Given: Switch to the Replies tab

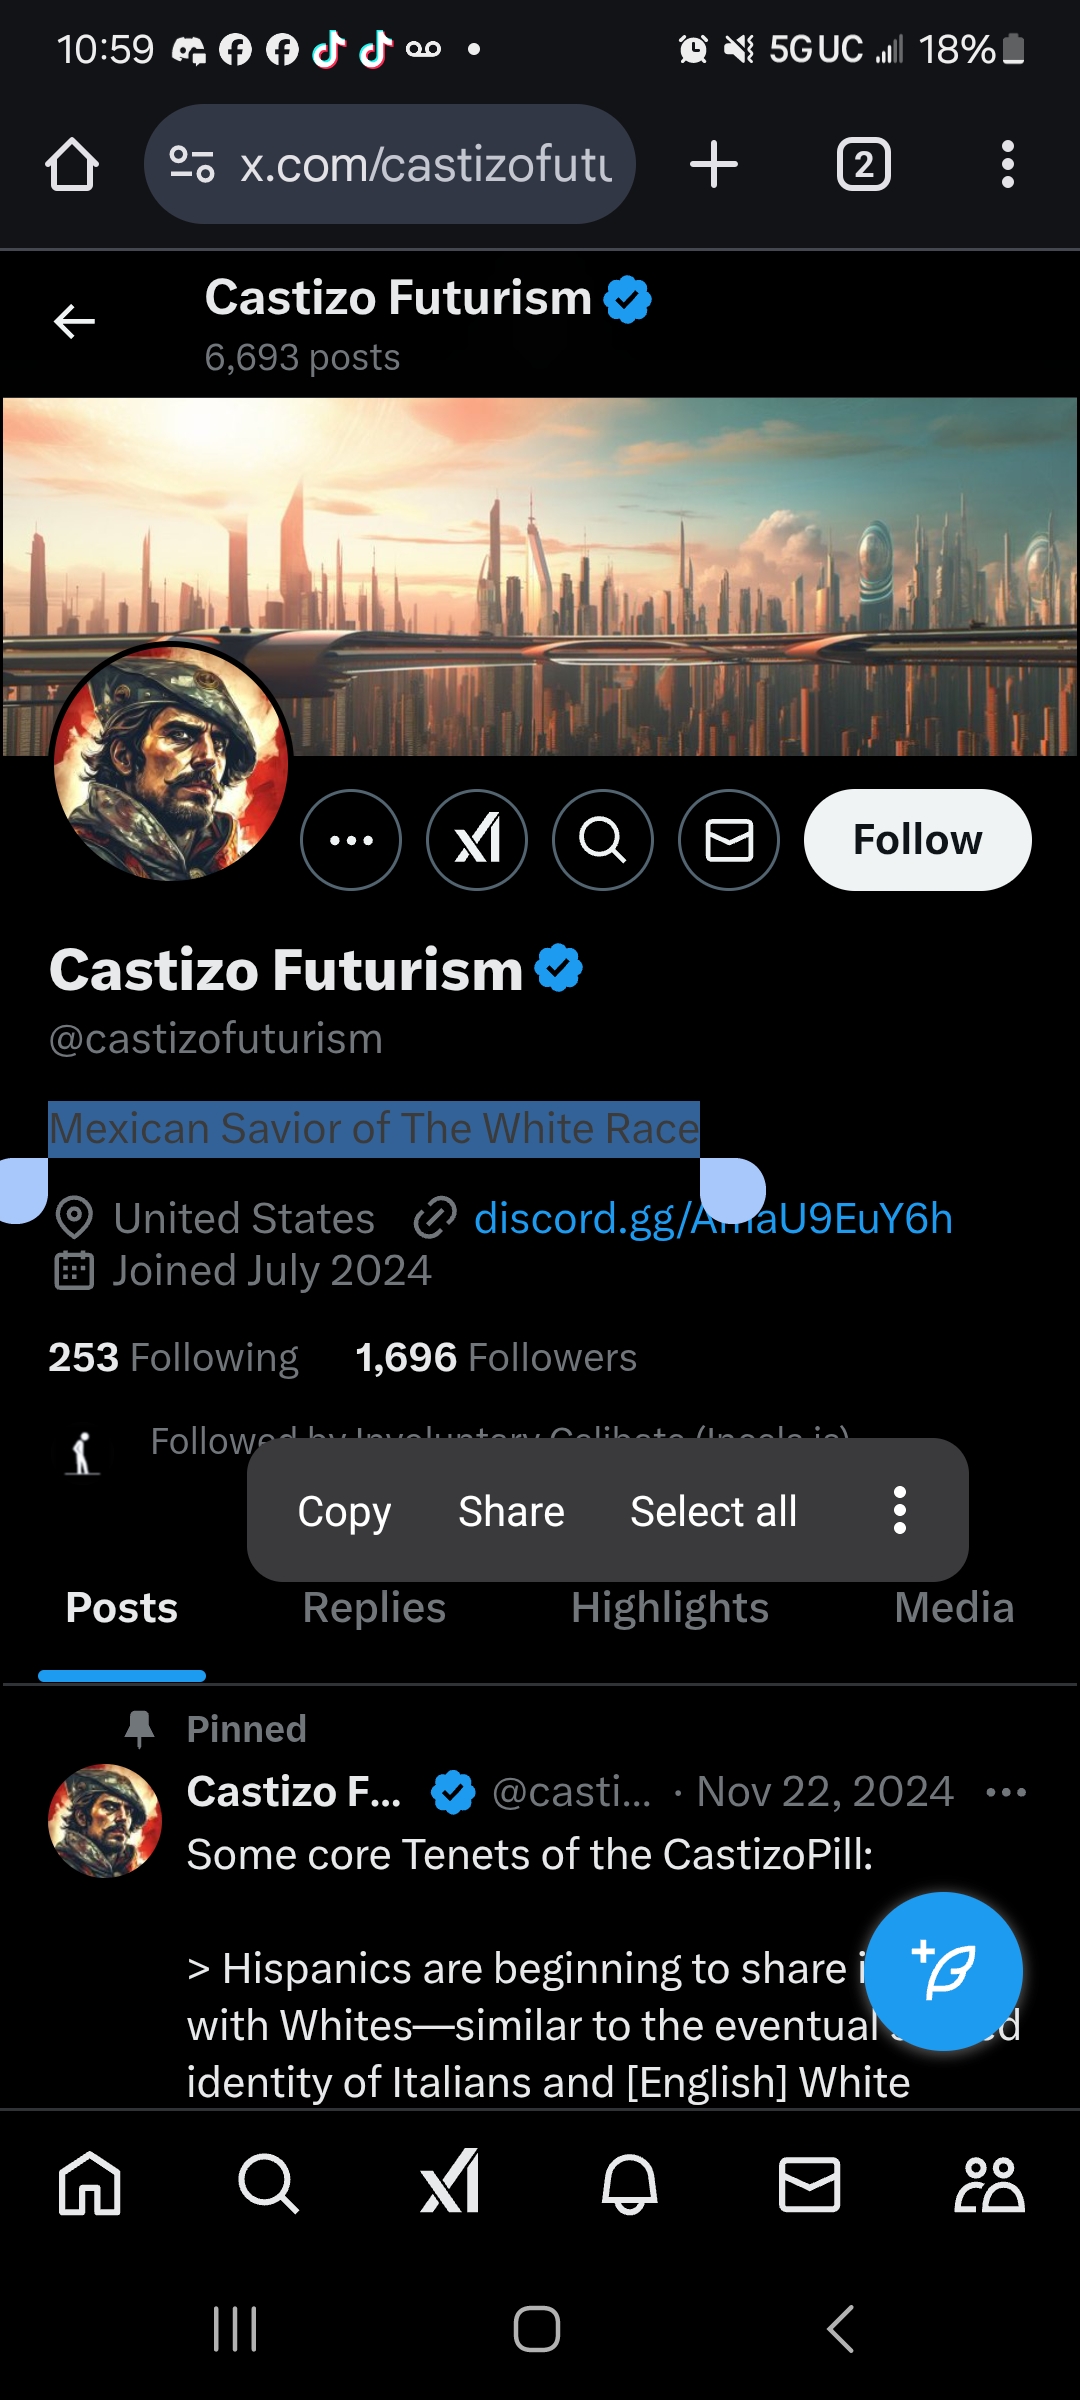Looking at the screenshot, I should (x=374, y=1608).
